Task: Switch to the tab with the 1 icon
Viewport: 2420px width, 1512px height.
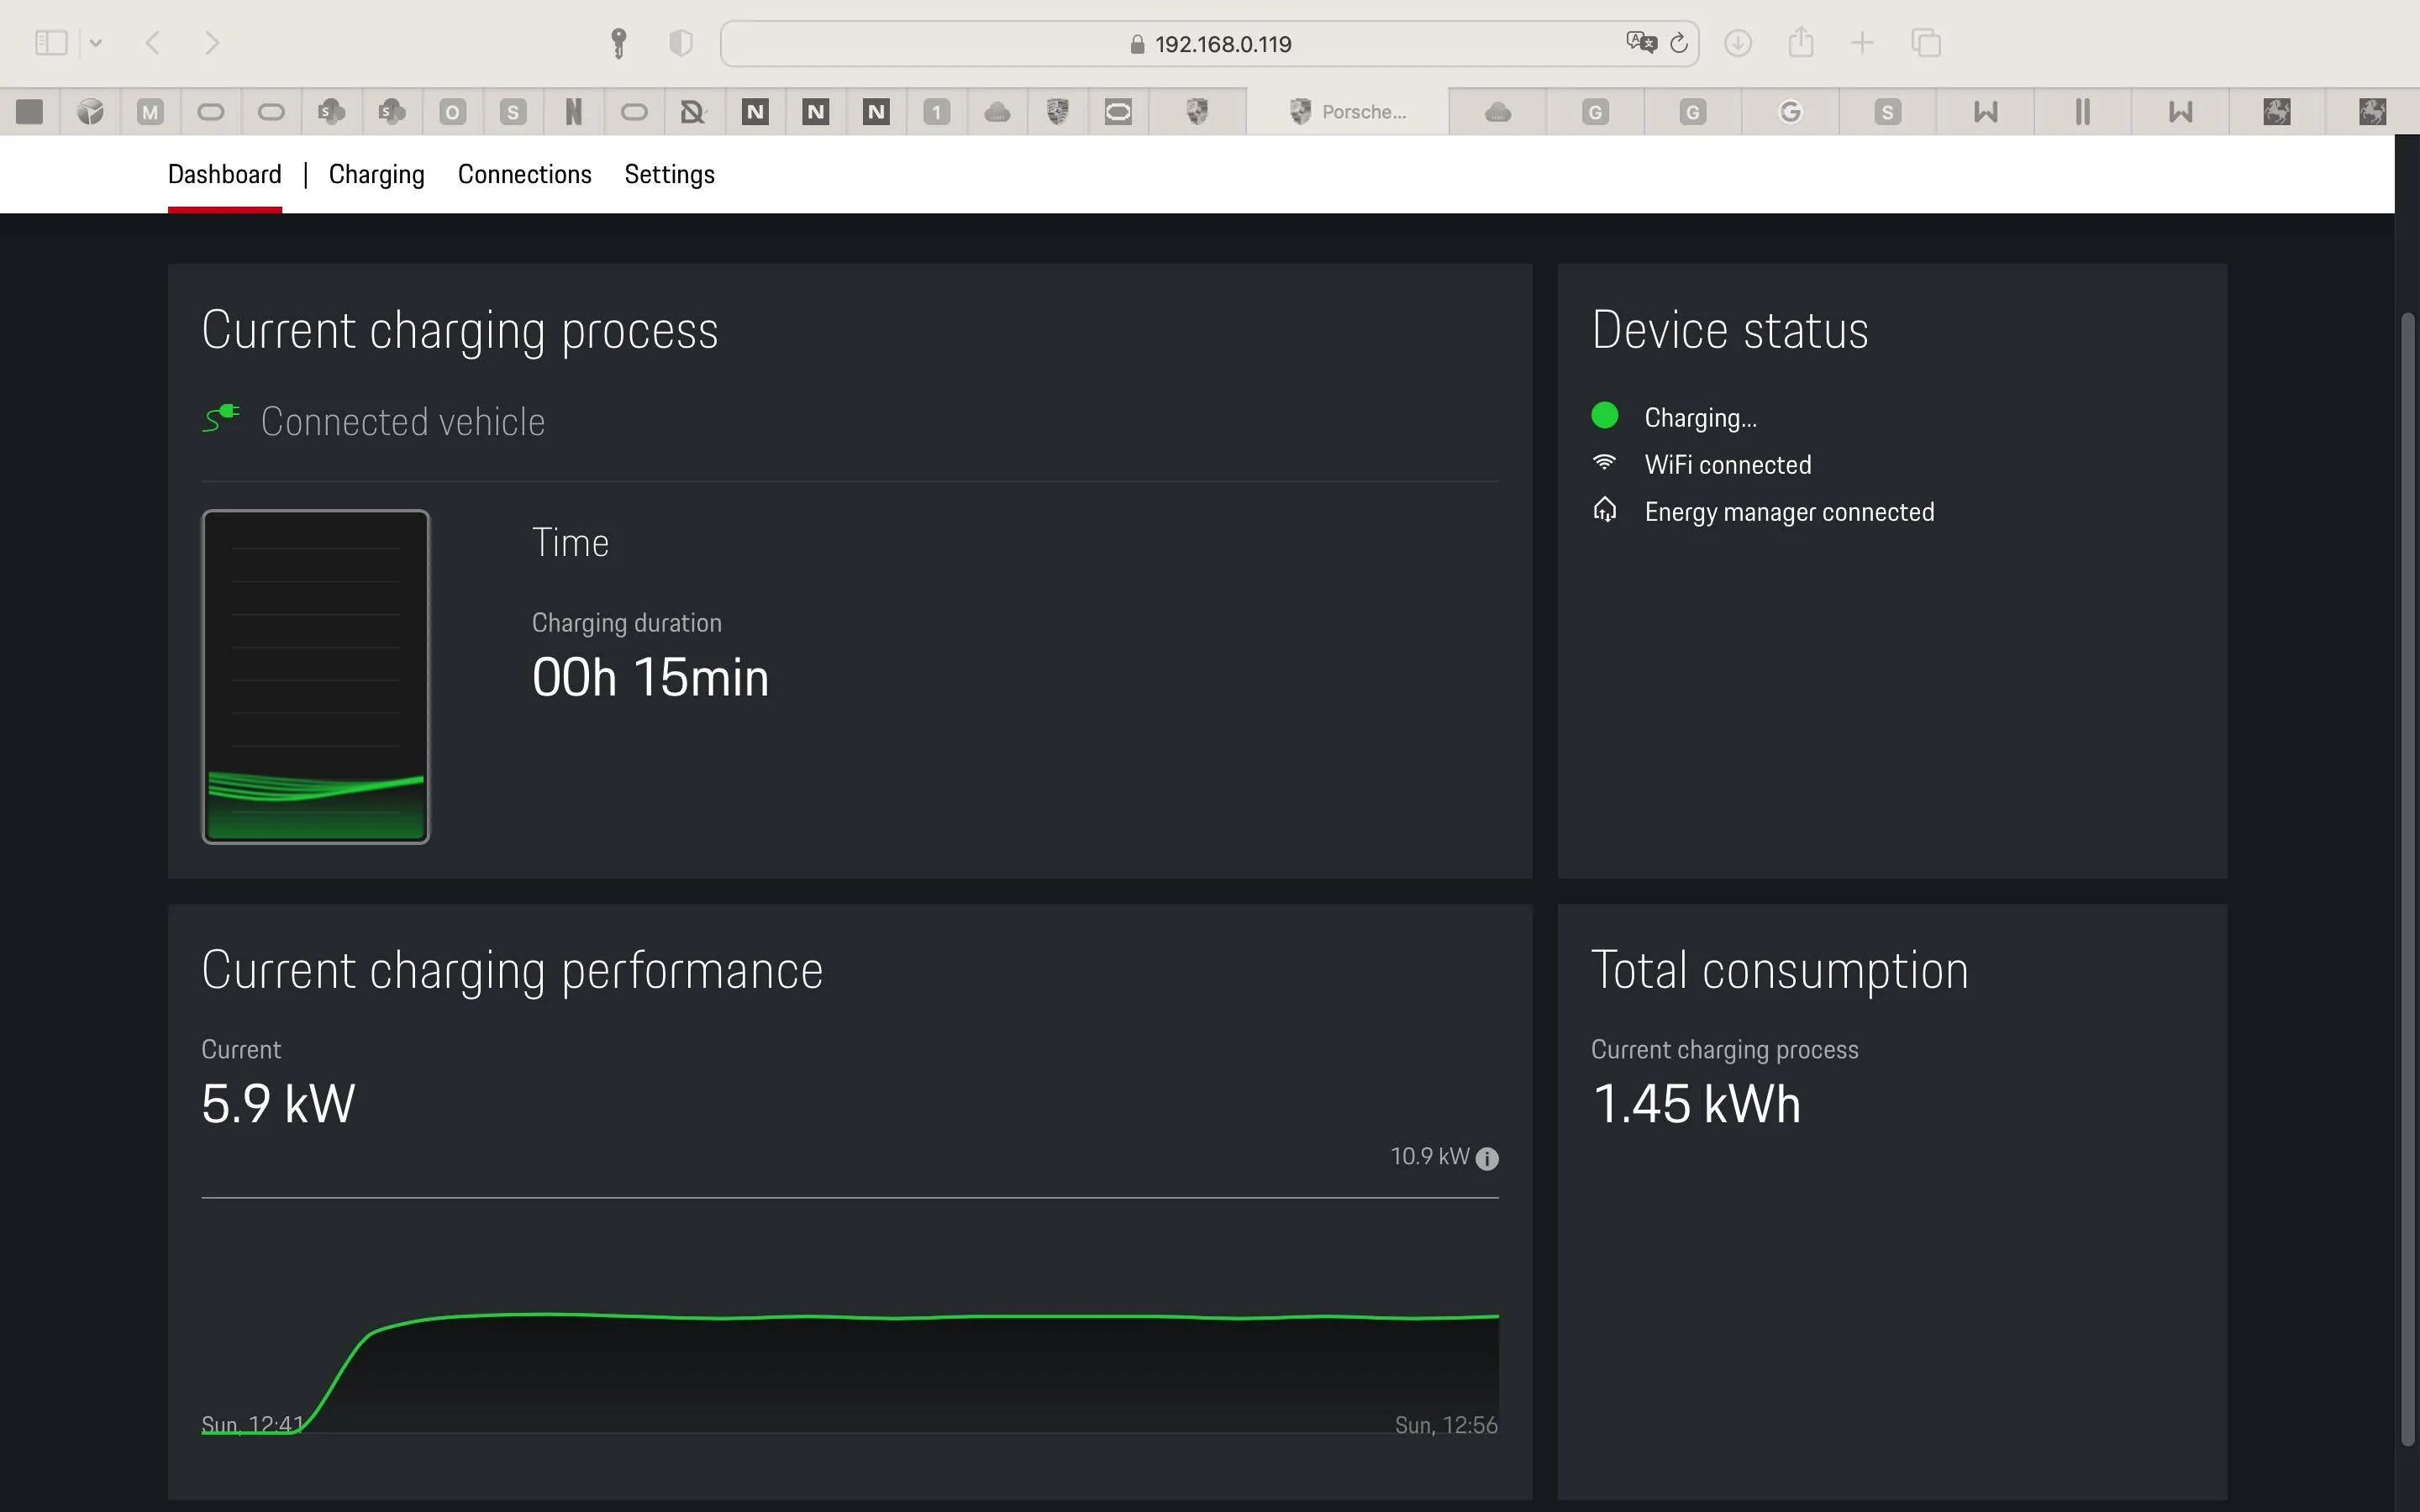Action: 937,112
